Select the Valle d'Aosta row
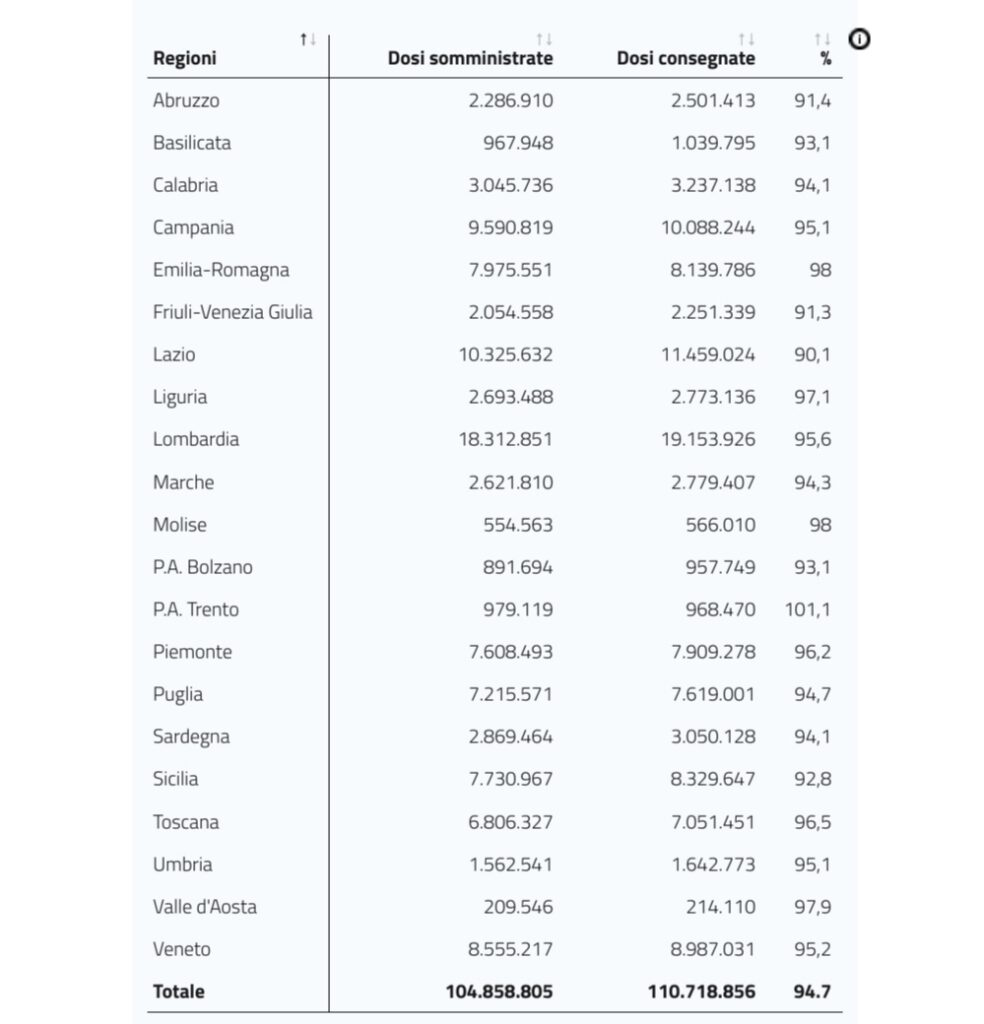Image resolution: width=984 pixels, height=1024 pixels. click(x=494, y=906)
